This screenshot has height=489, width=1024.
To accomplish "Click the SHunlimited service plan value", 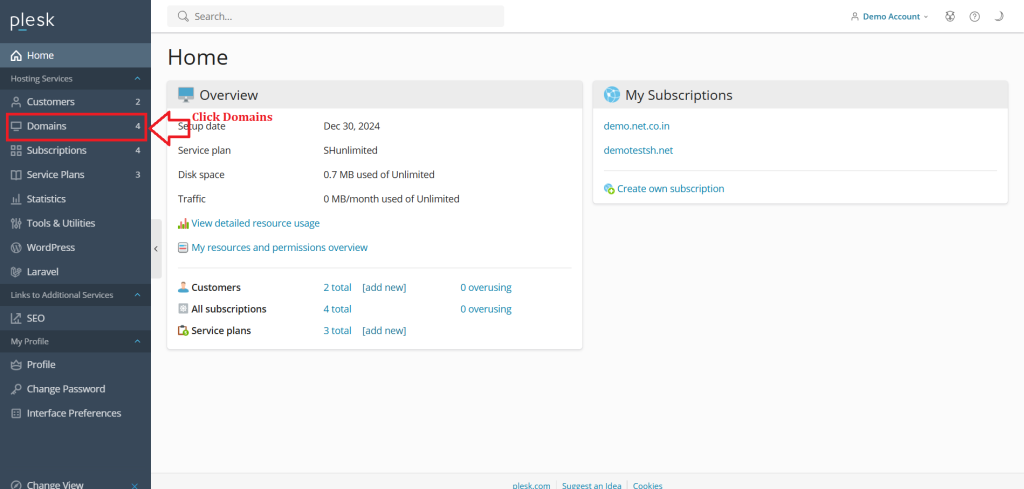I will tap(351, 150).
